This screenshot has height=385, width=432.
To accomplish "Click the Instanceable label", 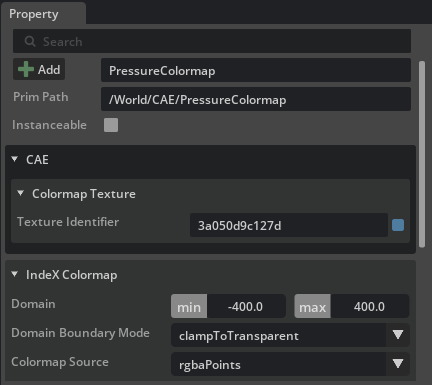I will tap(49, 125).
